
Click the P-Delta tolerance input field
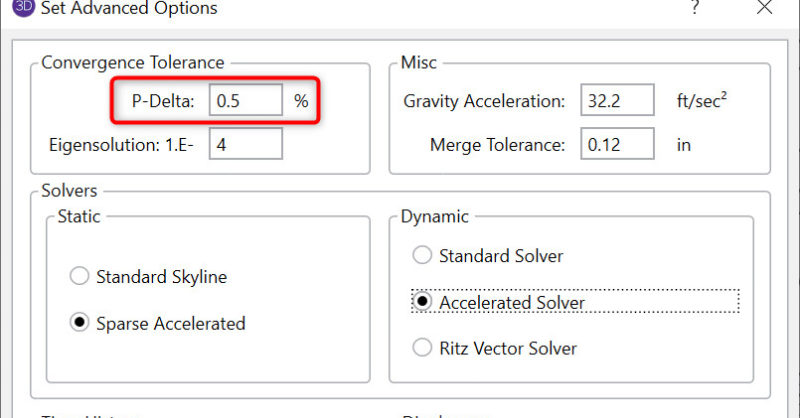tap(245, 101)
